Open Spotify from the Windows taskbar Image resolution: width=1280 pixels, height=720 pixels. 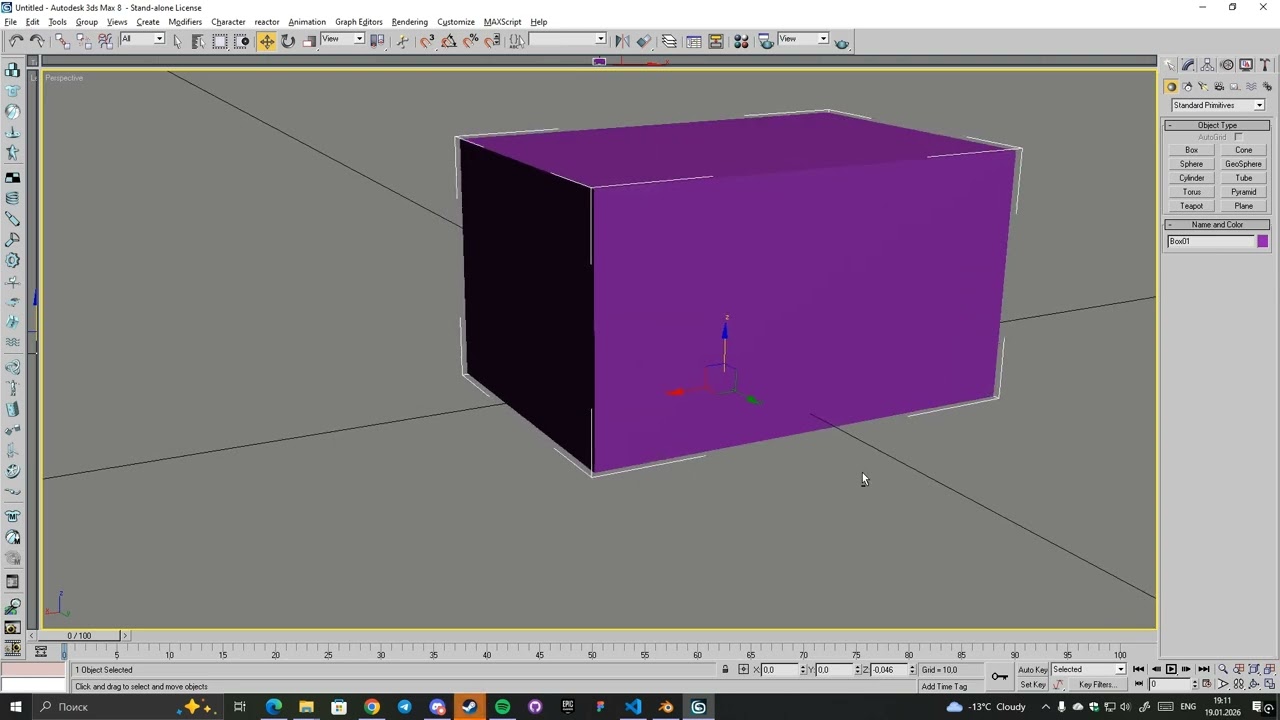pos(502,707)
